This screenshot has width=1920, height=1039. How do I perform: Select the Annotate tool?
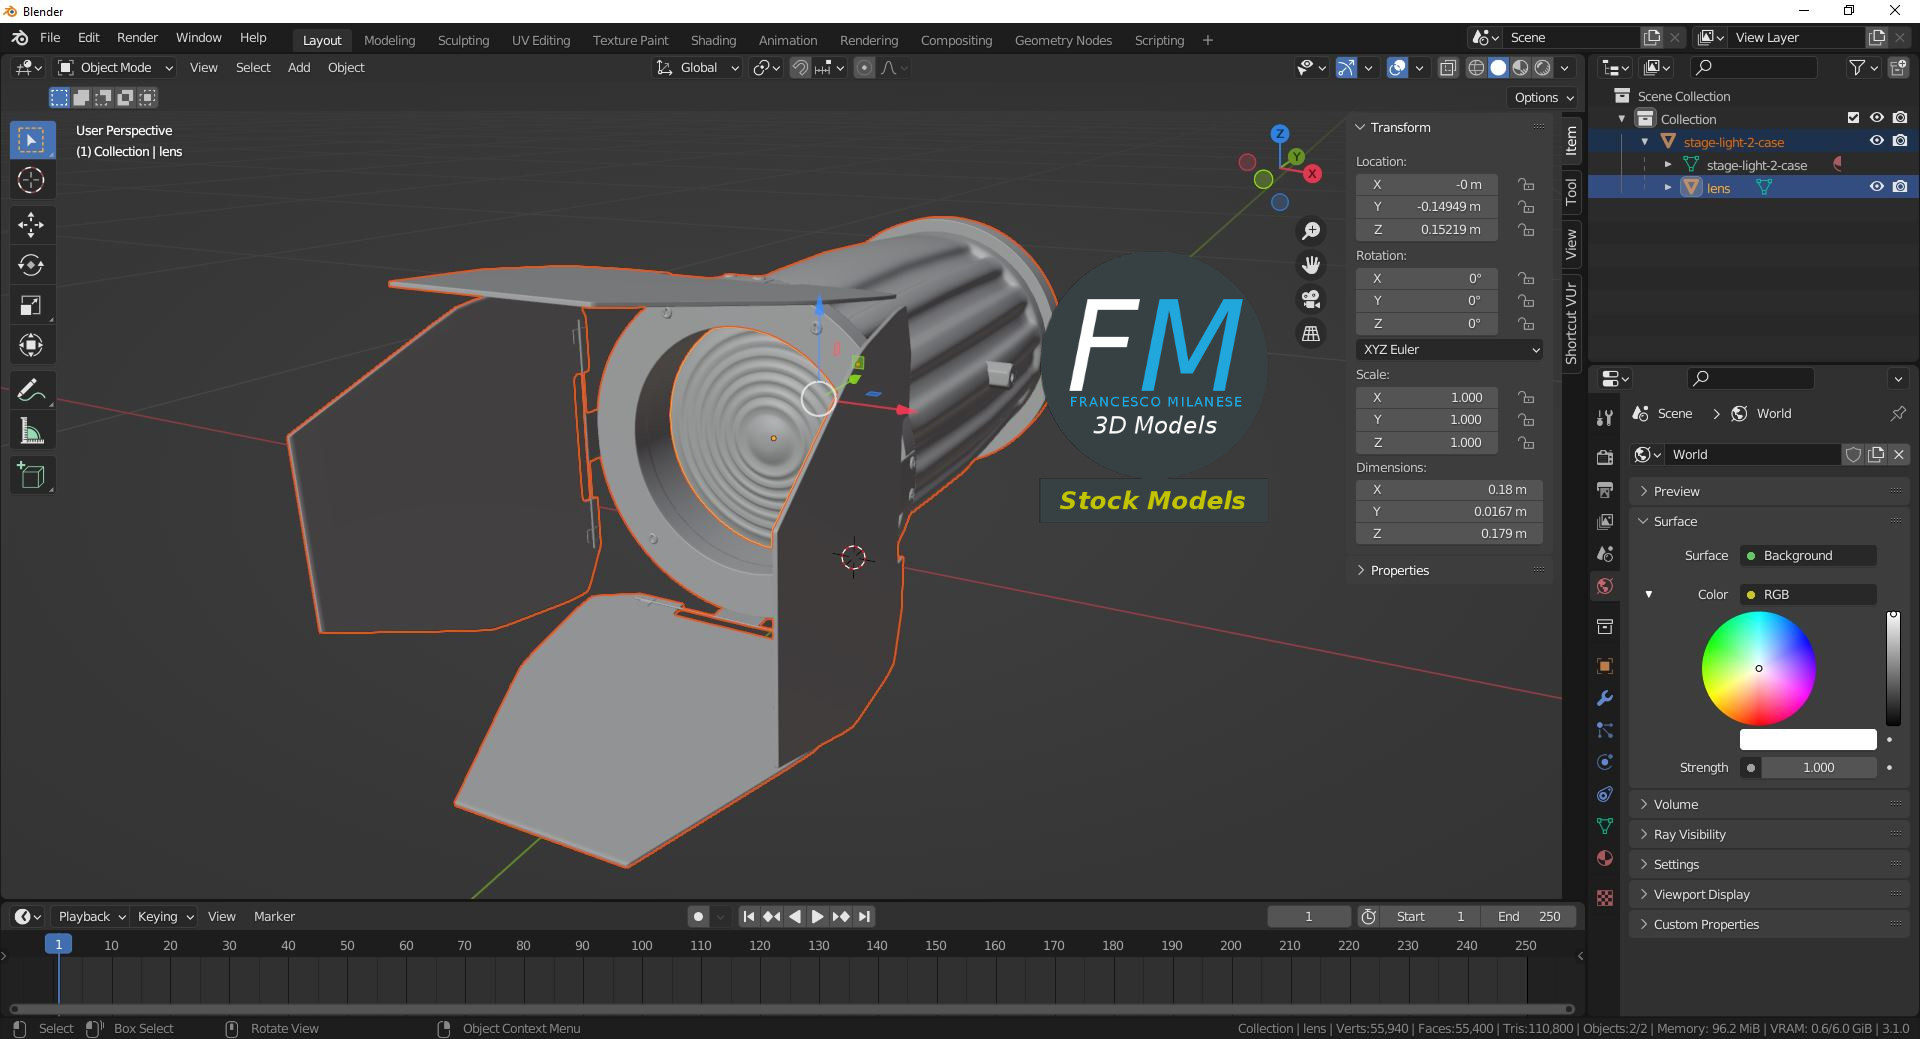31,391
